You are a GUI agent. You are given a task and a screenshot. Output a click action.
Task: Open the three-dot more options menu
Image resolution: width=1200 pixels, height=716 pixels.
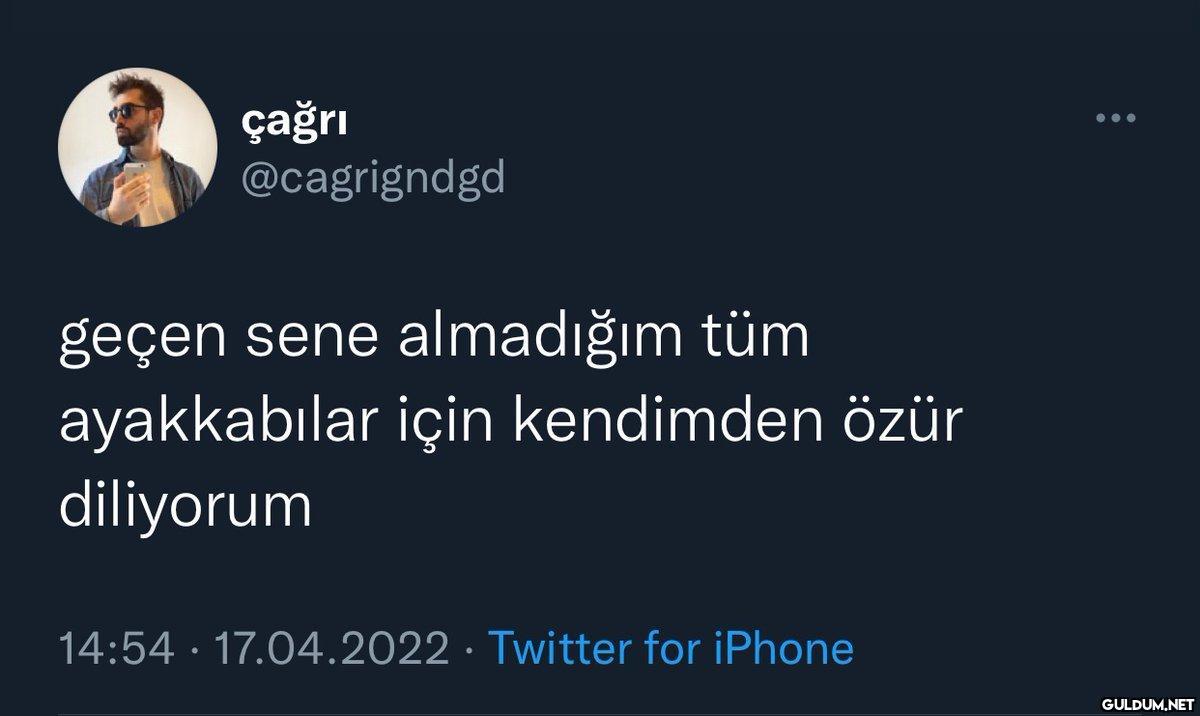[x=1116, y=119]
